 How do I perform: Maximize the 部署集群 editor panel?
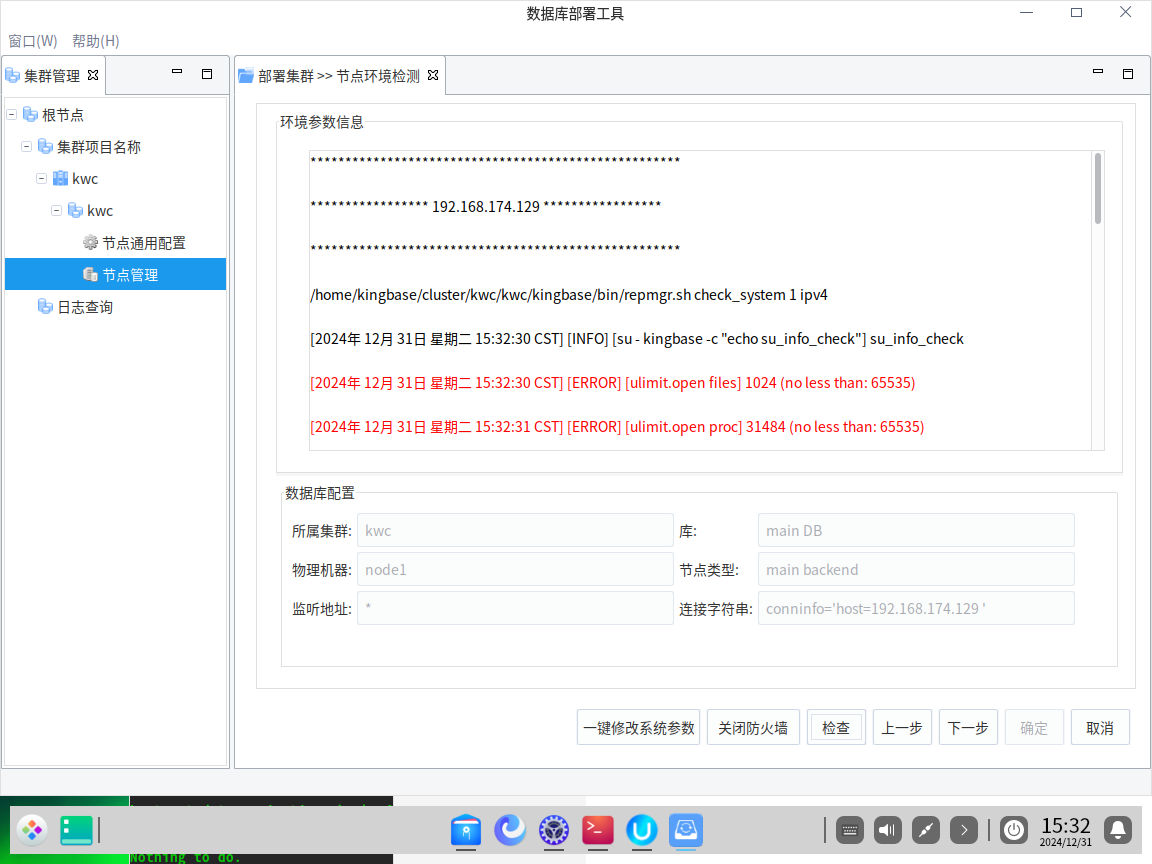(1127, 74)
